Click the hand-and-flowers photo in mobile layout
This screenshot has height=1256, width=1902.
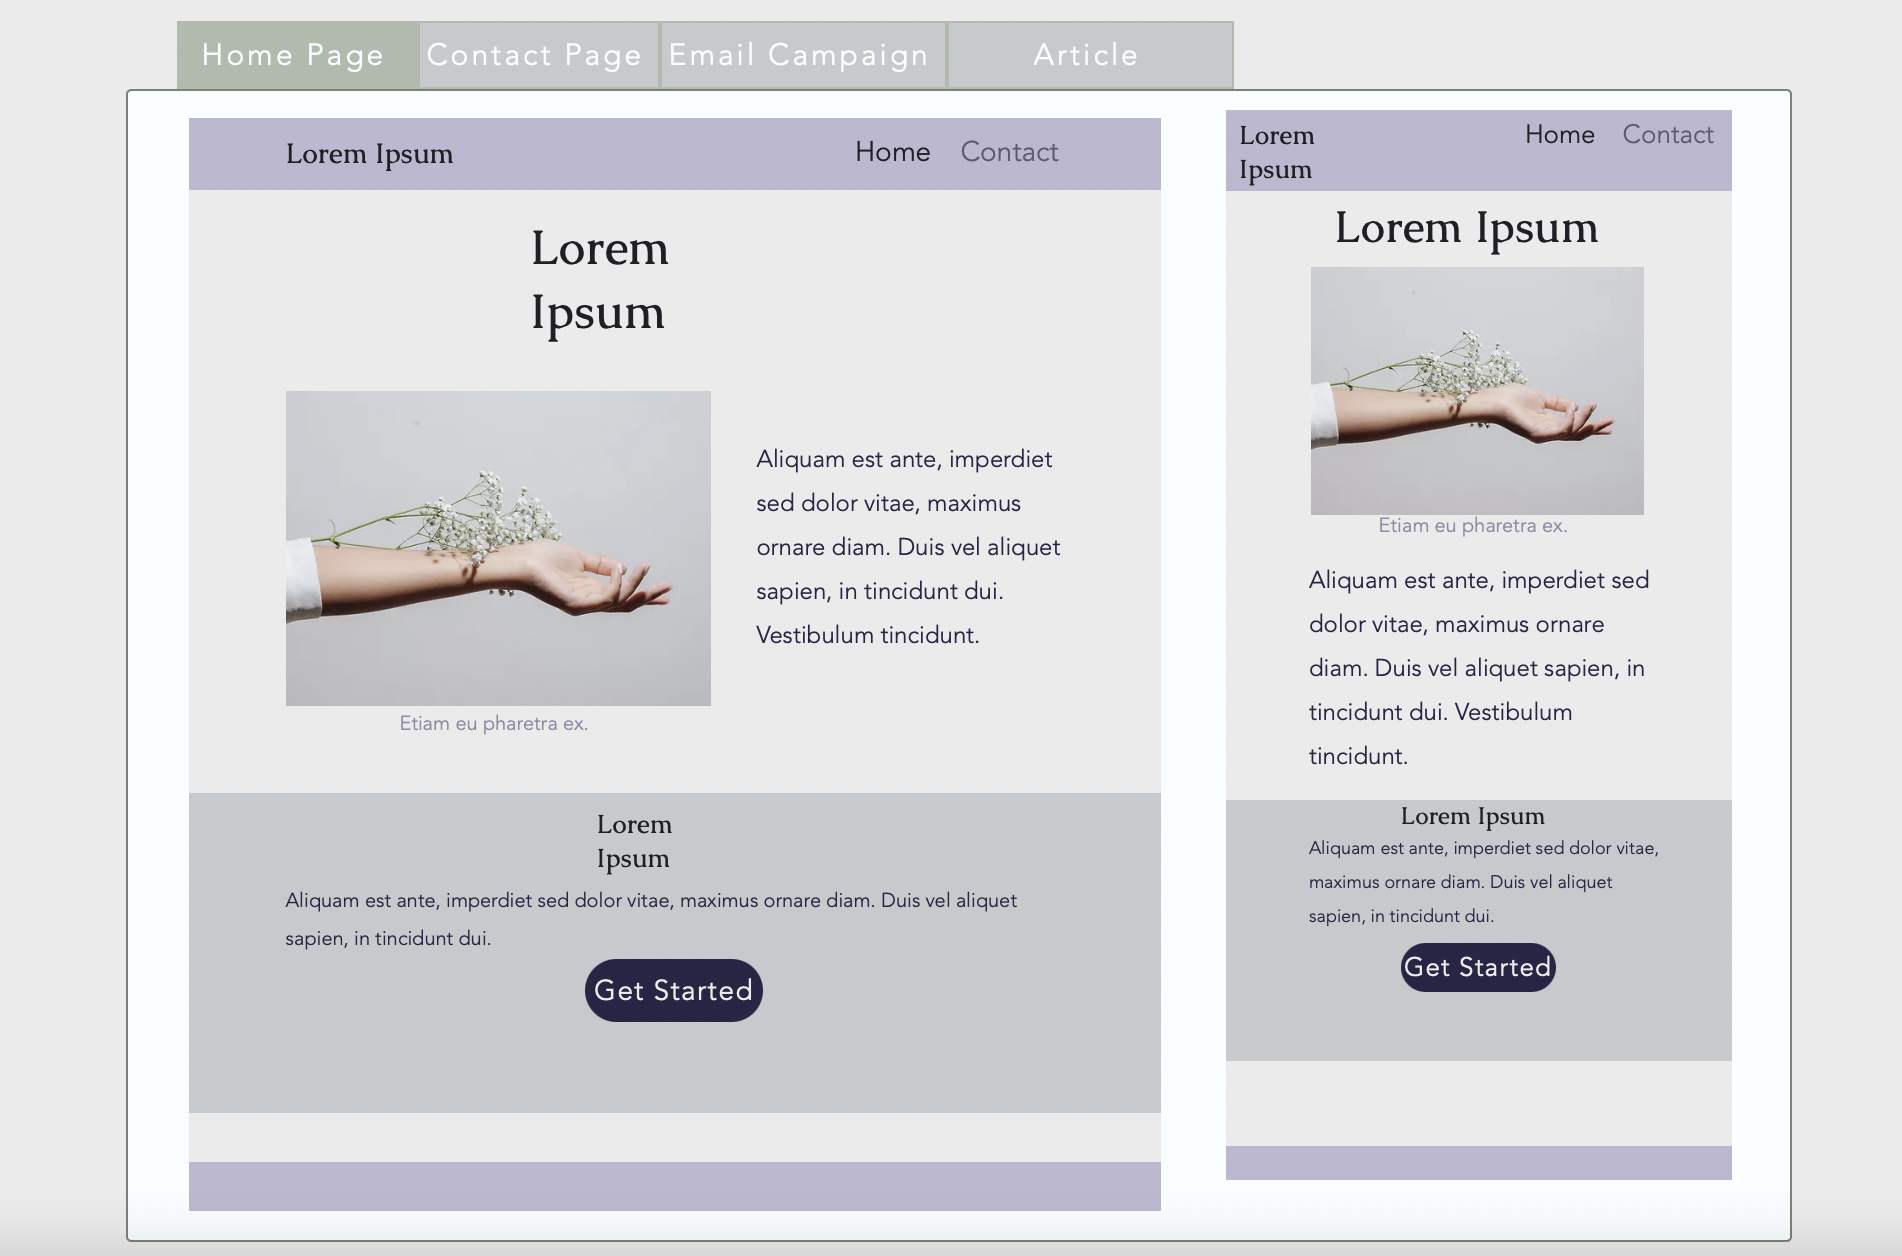(x=1475, y=390)
